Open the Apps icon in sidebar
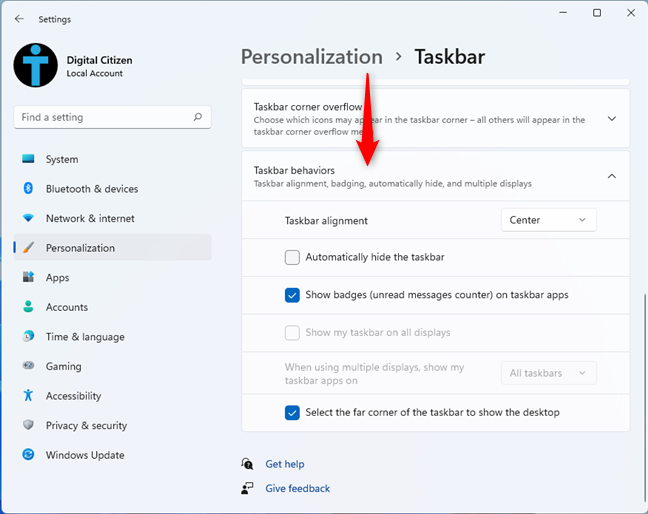This screenshot has height=514, width=648. [x=28, y=277]
